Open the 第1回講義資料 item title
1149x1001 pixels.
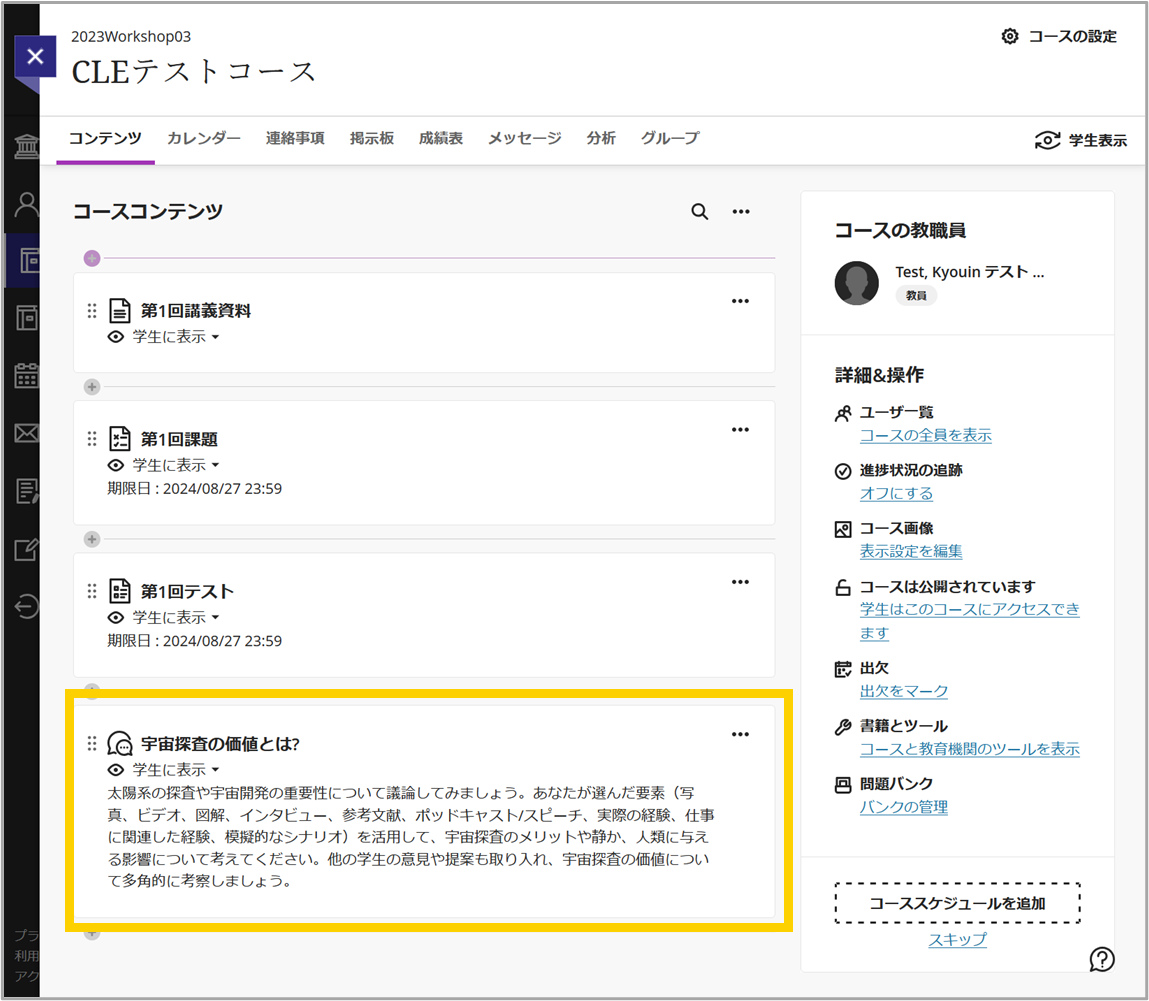196,311
